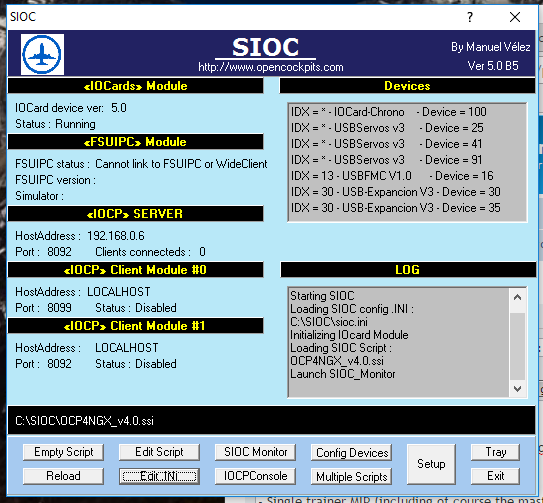Click the LOG panel header

tap(408, 270)
